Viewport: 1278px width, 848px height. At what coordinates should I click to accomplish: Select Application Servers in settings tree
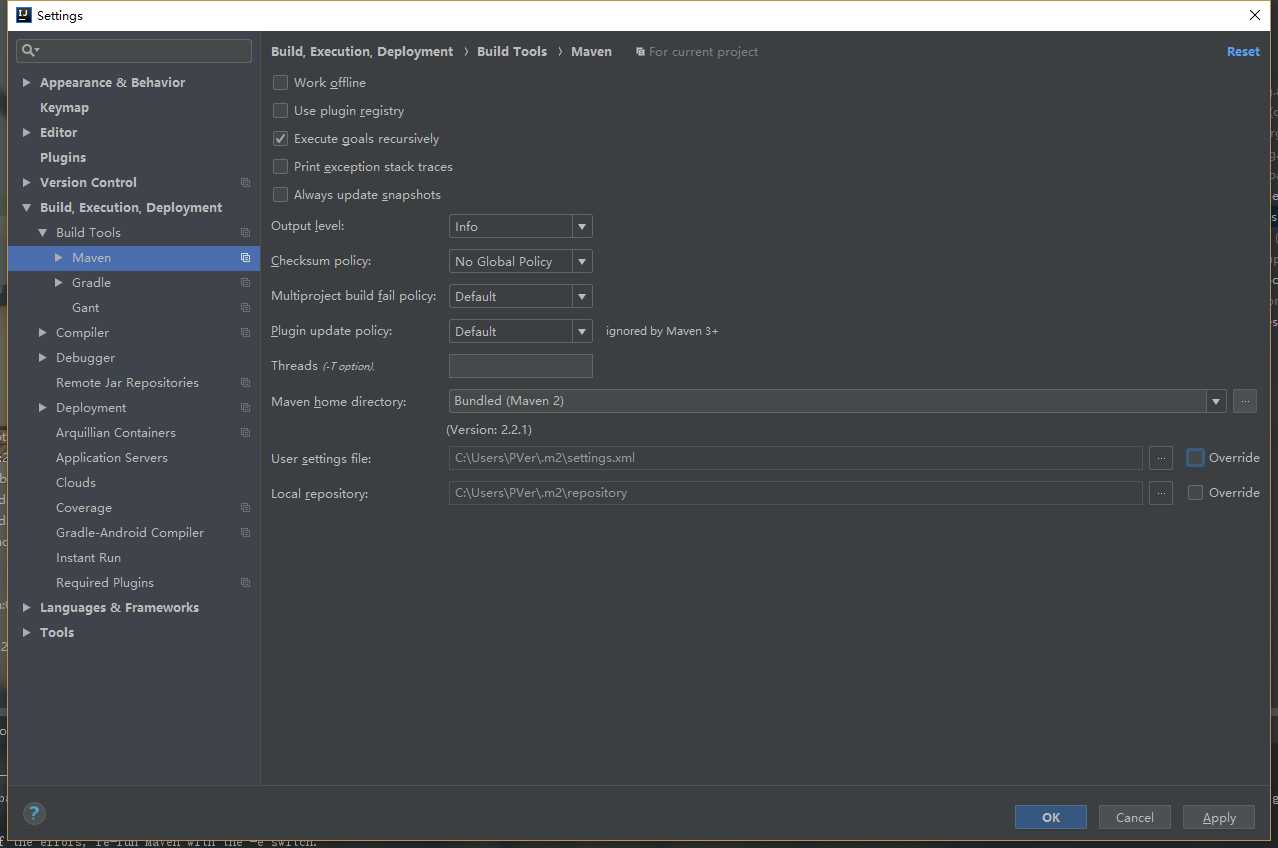pos(112,457)
